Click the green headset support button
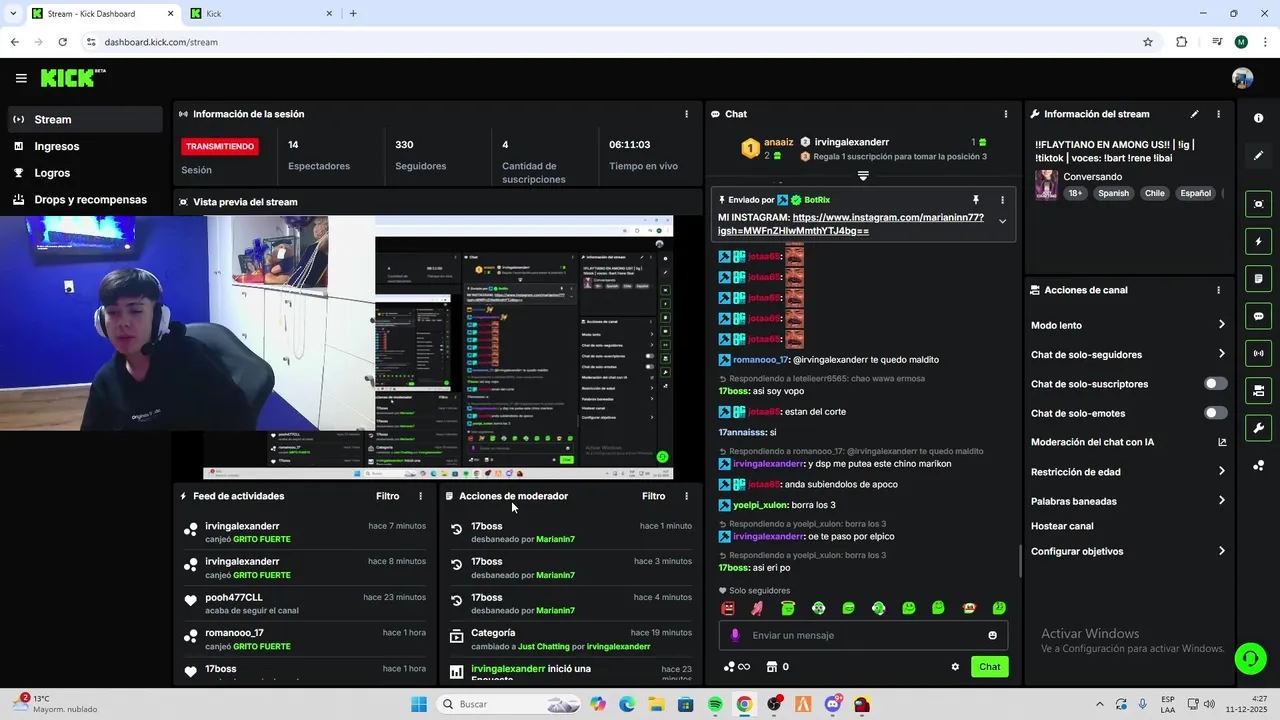This screenshot has height=720, width=1280. tap(1249, 658)
